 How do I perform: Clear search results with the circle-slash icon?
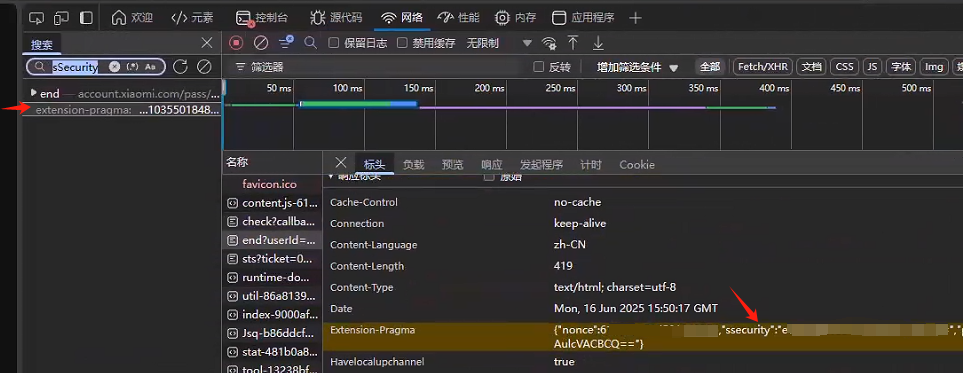coord(204,66)
